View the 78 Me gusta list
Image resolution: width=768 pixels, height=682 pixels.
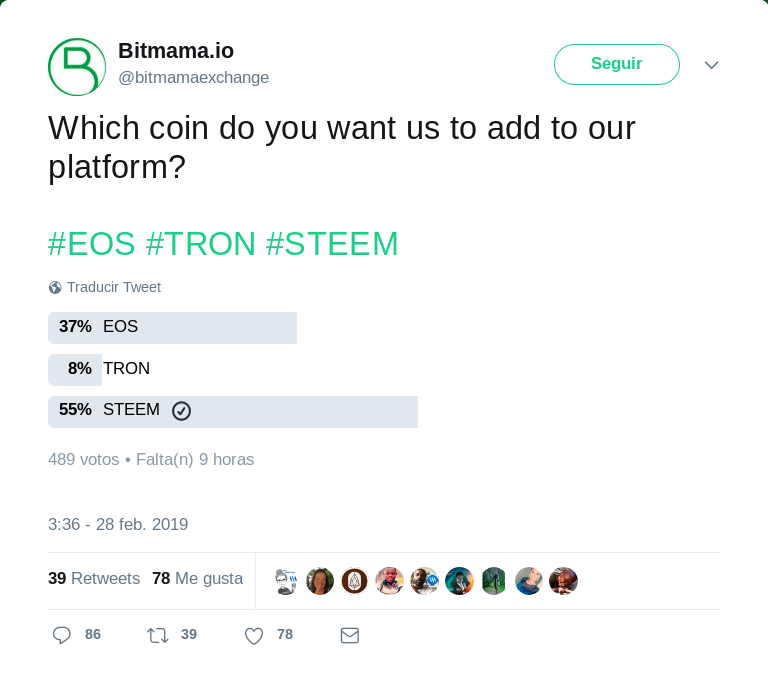pyautogui.click(x=197, y=579)
